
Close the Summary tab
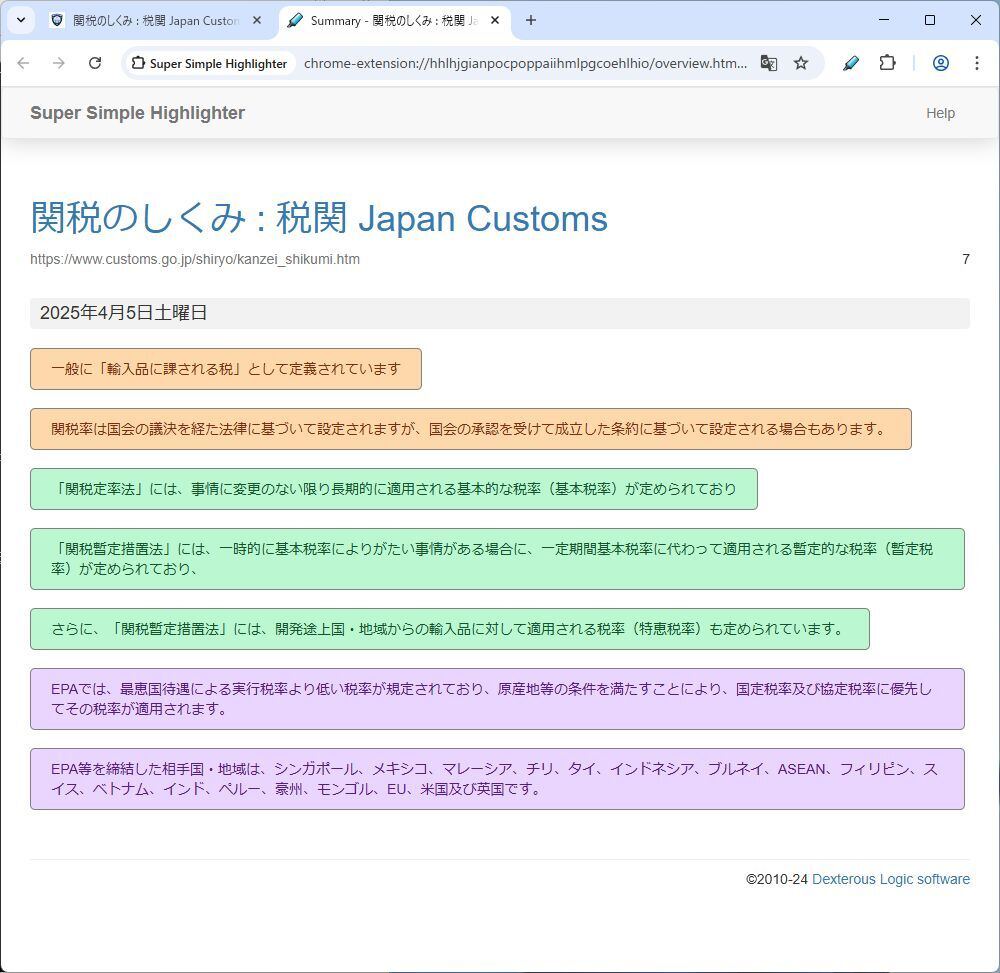coord(495,20)
